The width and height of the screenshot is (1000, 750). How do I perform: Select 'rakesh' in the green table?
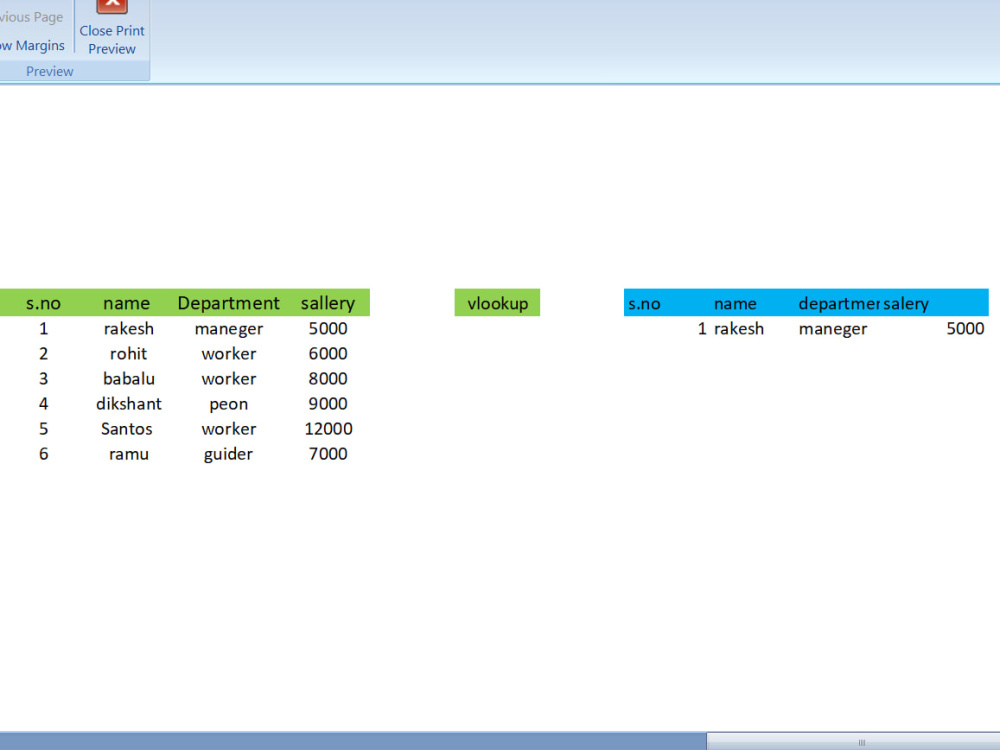click(x=128, y=328)
